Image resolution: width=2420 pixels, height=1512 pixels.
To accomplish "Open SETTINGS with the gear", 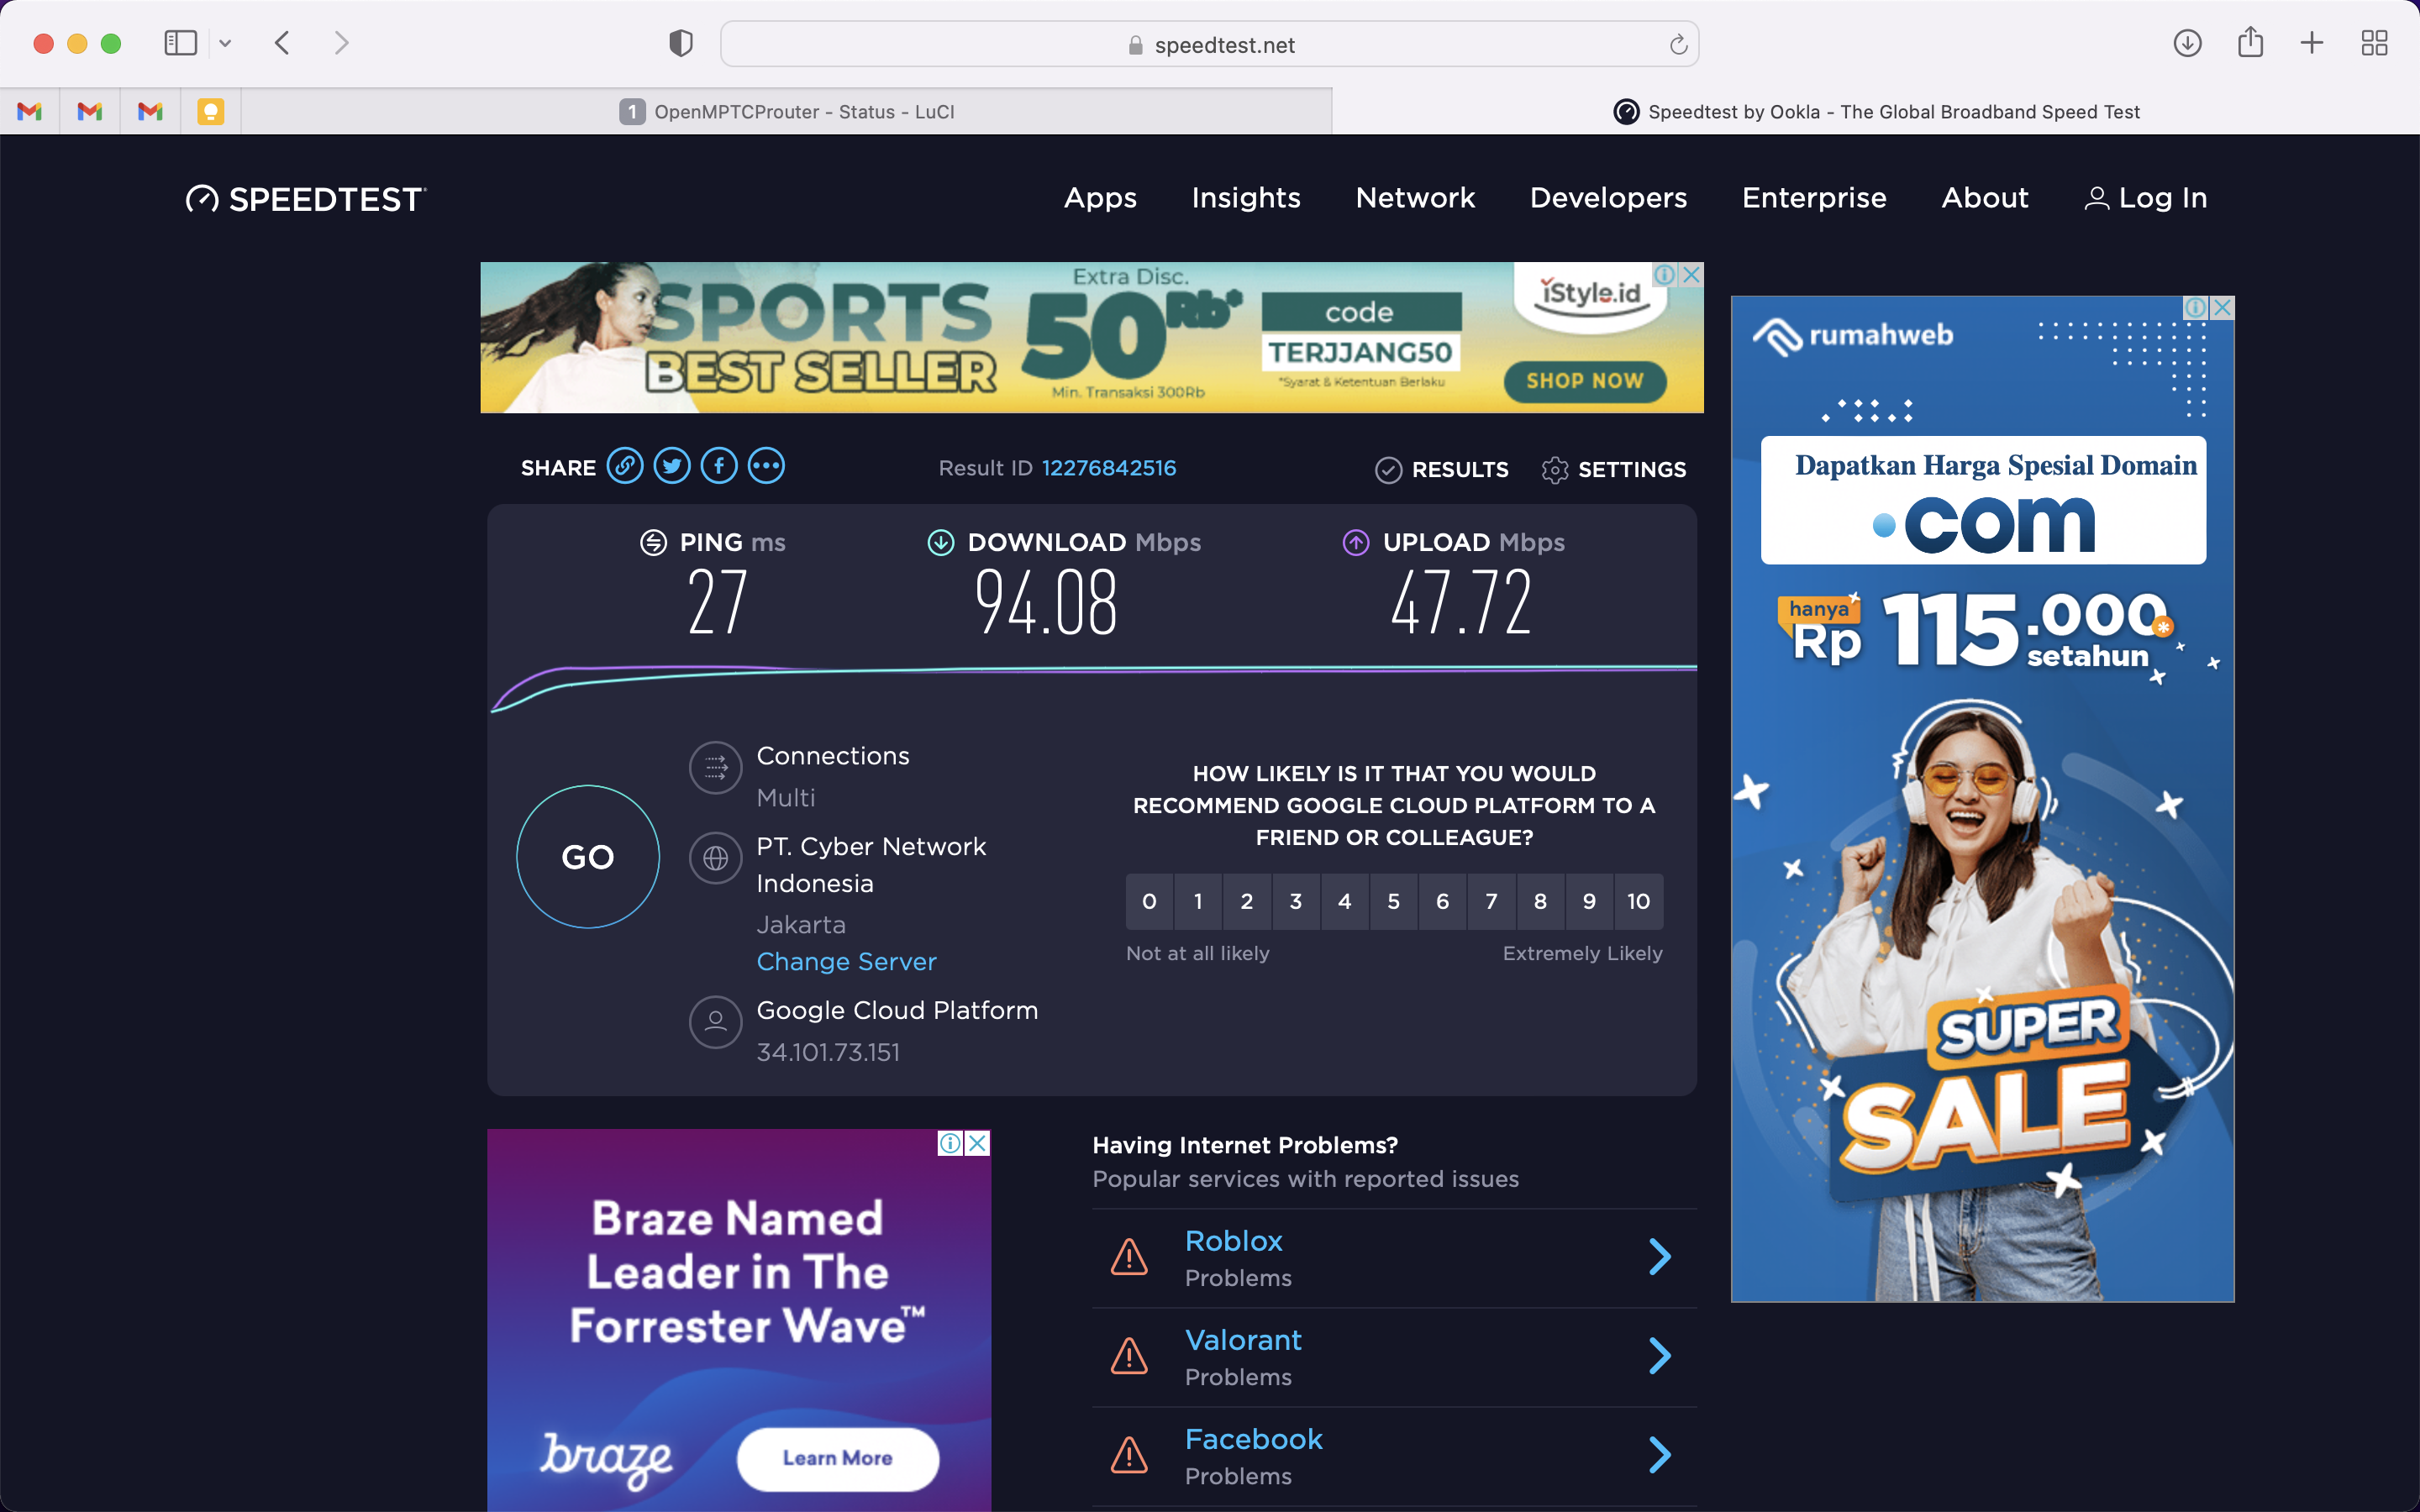I will point(1614,469).
